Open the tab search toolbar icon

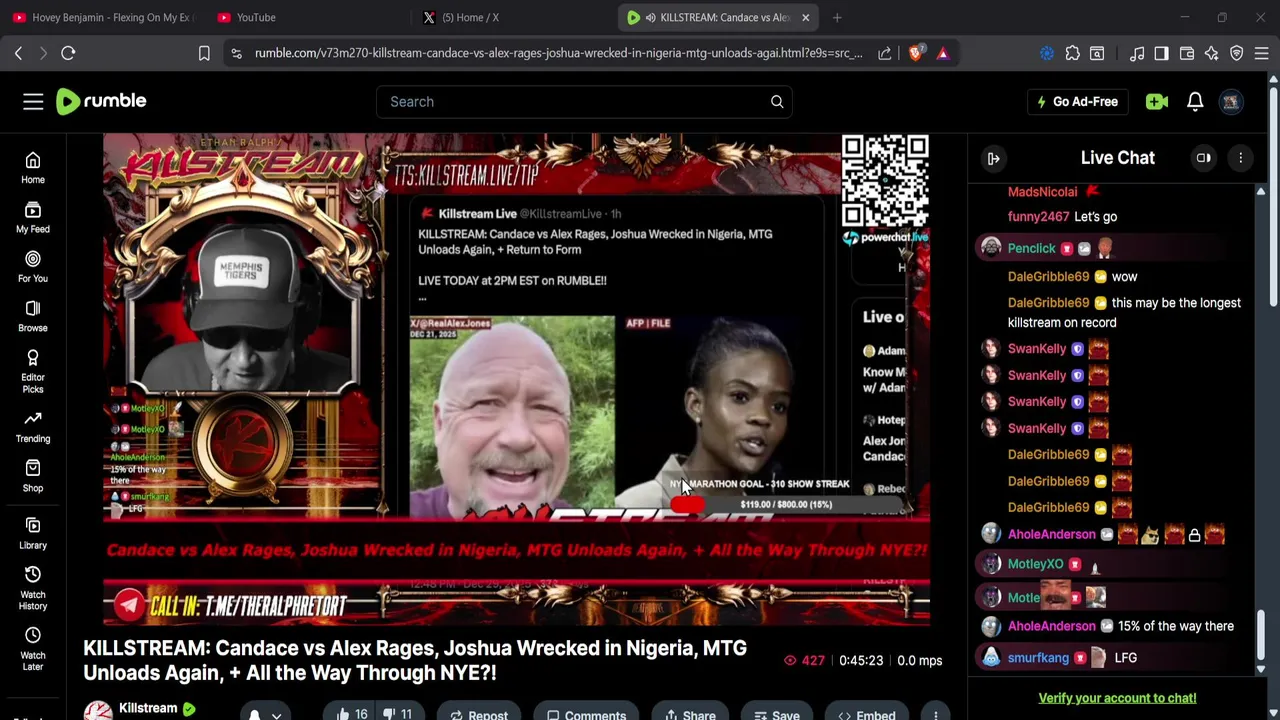click(x=1097, y=53)
